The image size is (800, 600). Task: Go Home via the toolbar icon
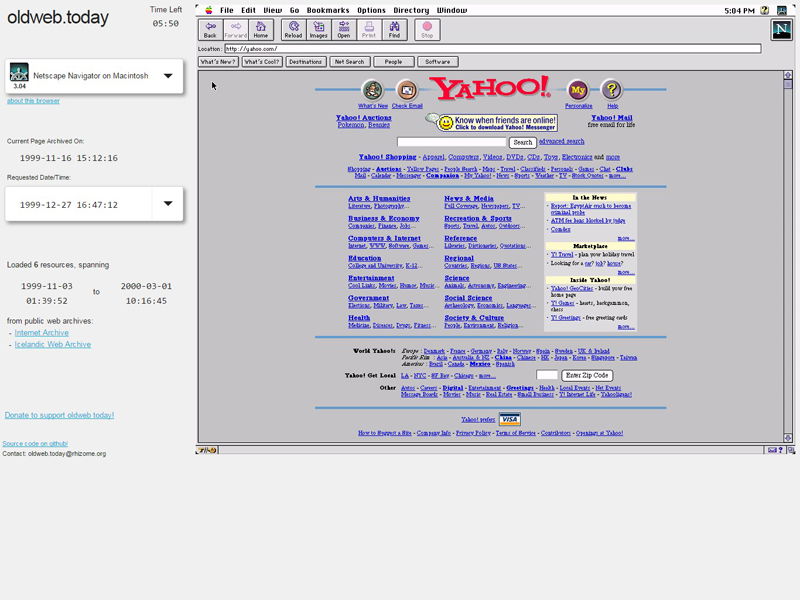(261, 30)
